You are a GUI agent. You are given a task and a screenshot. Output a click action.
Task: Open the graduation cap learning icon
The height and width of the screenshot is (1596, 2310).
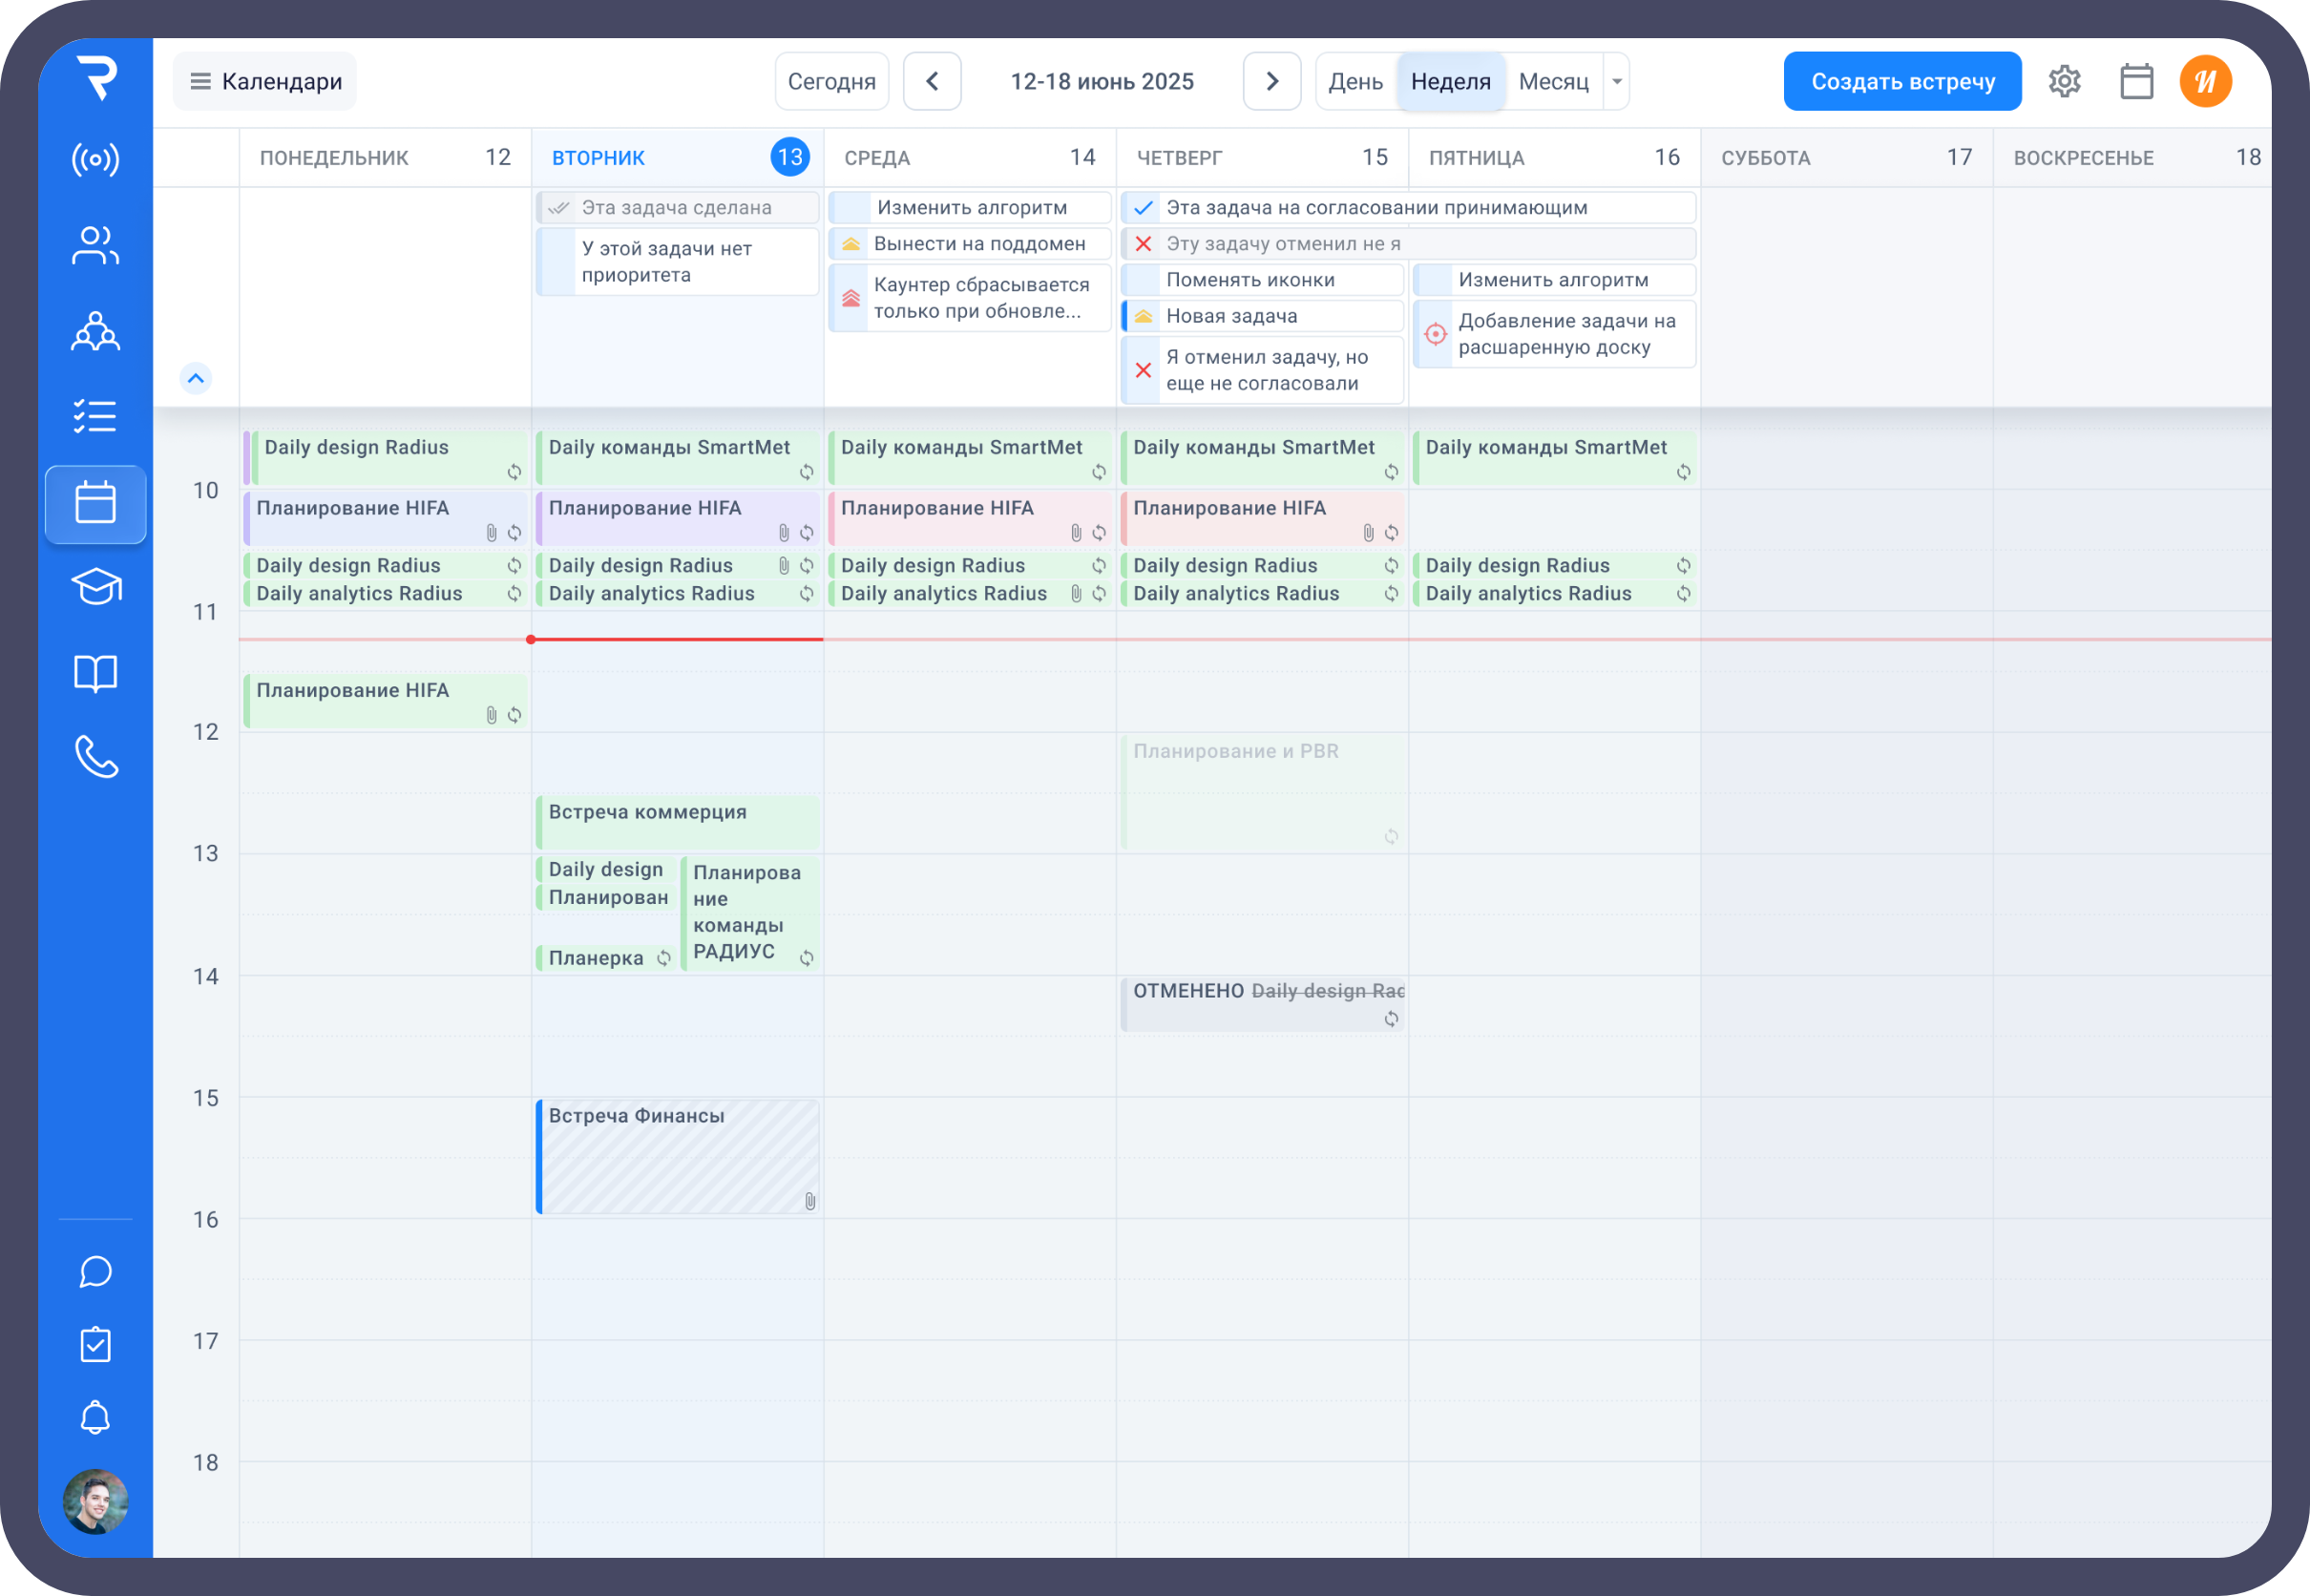(95, 586)
